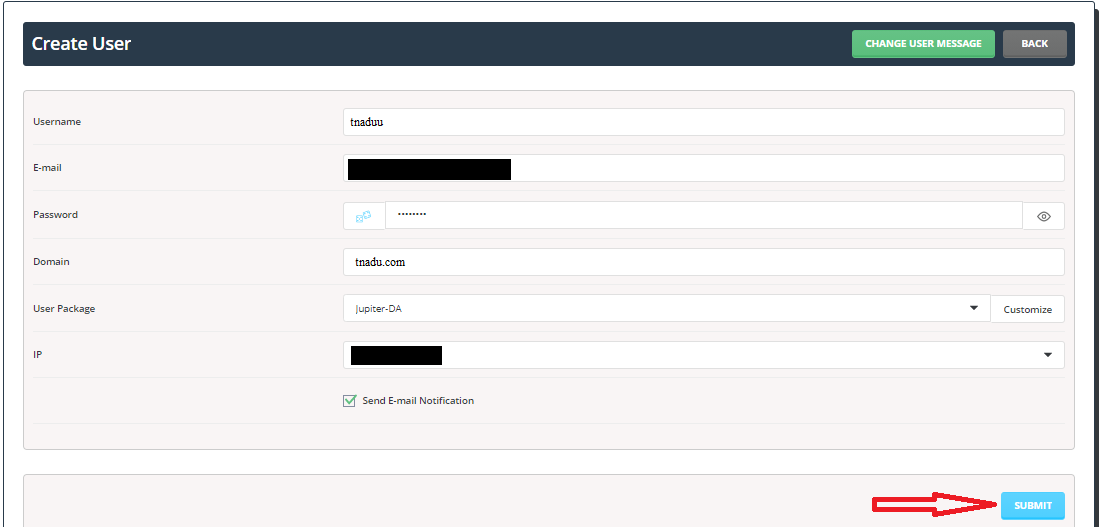Image resolution: width=1104 pixels, height=527 pixels.
Task: Submit the Create User form
Action: click(1032, 506)
